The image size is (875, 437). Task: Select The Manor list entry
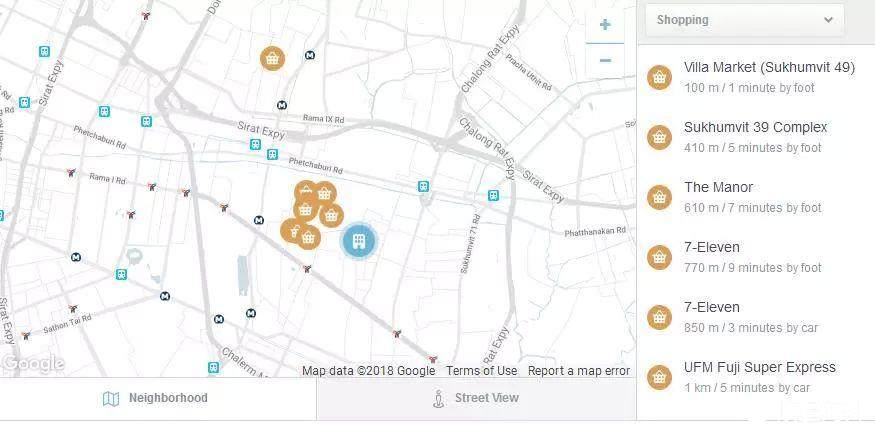756,197
